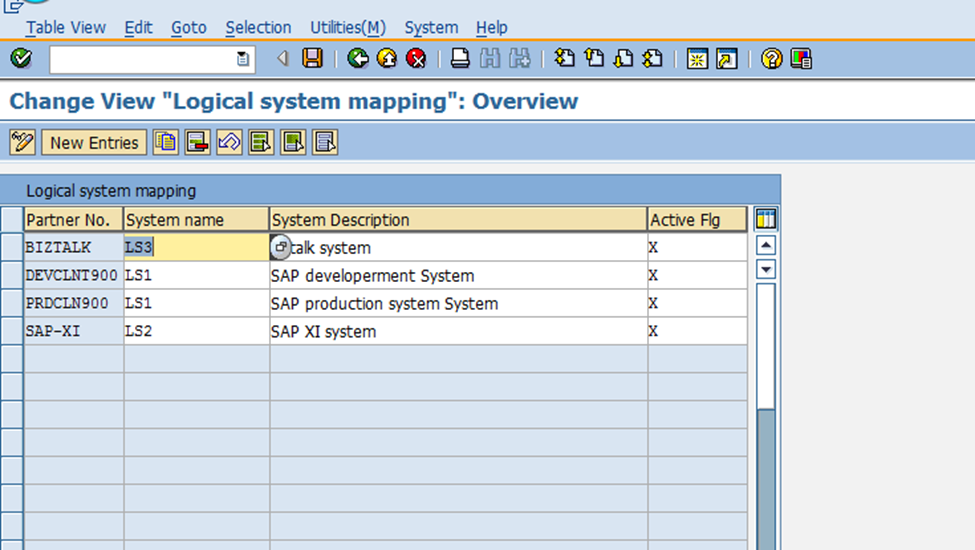Screen dimensions: 975x550
Task: Click the Deselect All icon
Action: click(325, 142)
